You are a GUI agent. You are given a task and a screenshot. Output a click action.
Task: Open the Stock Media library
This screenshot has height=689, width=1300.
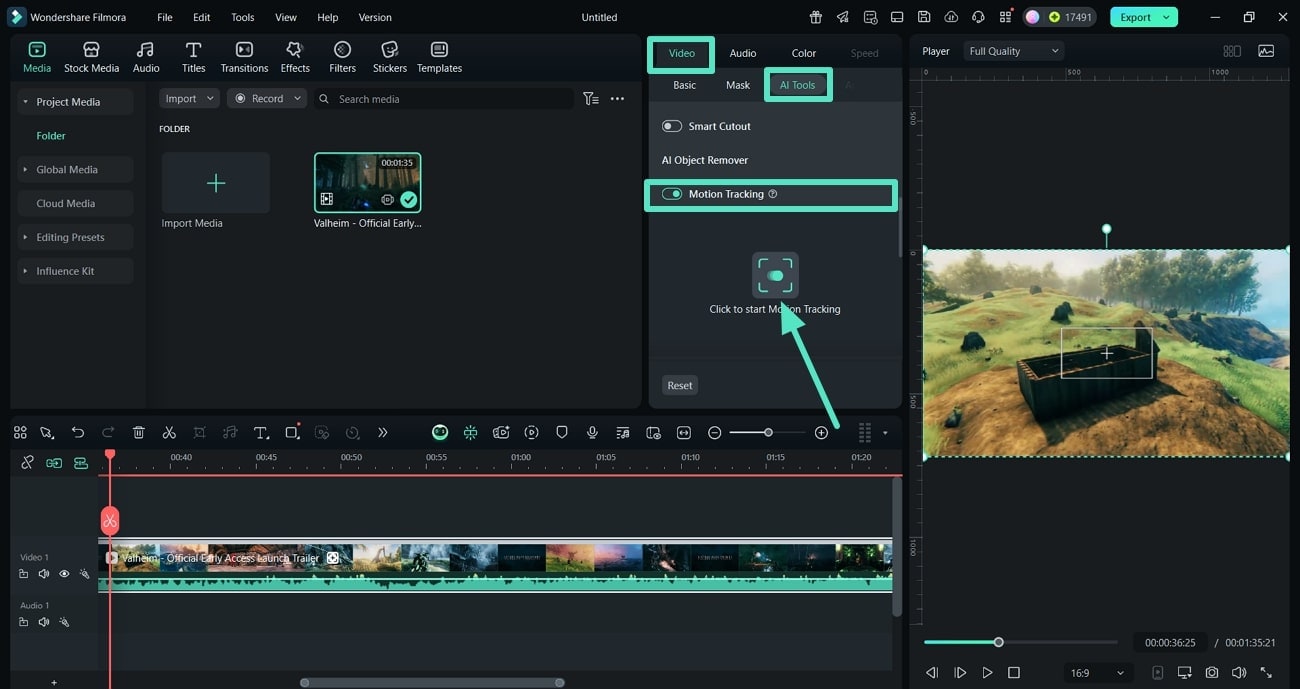(91, 57)
